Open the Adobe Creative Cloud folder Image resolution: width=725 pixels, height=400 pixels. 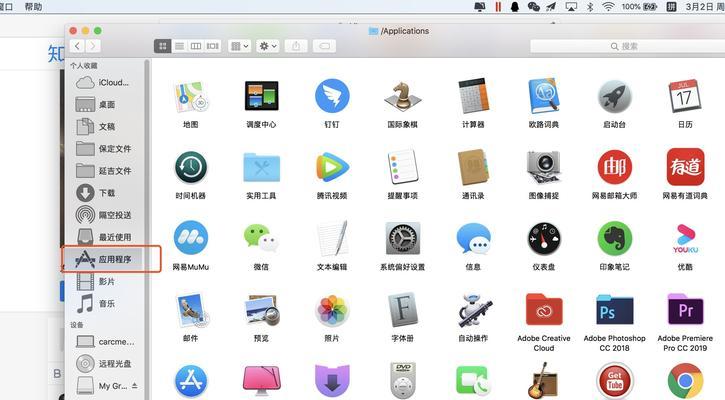coord(544,309)
